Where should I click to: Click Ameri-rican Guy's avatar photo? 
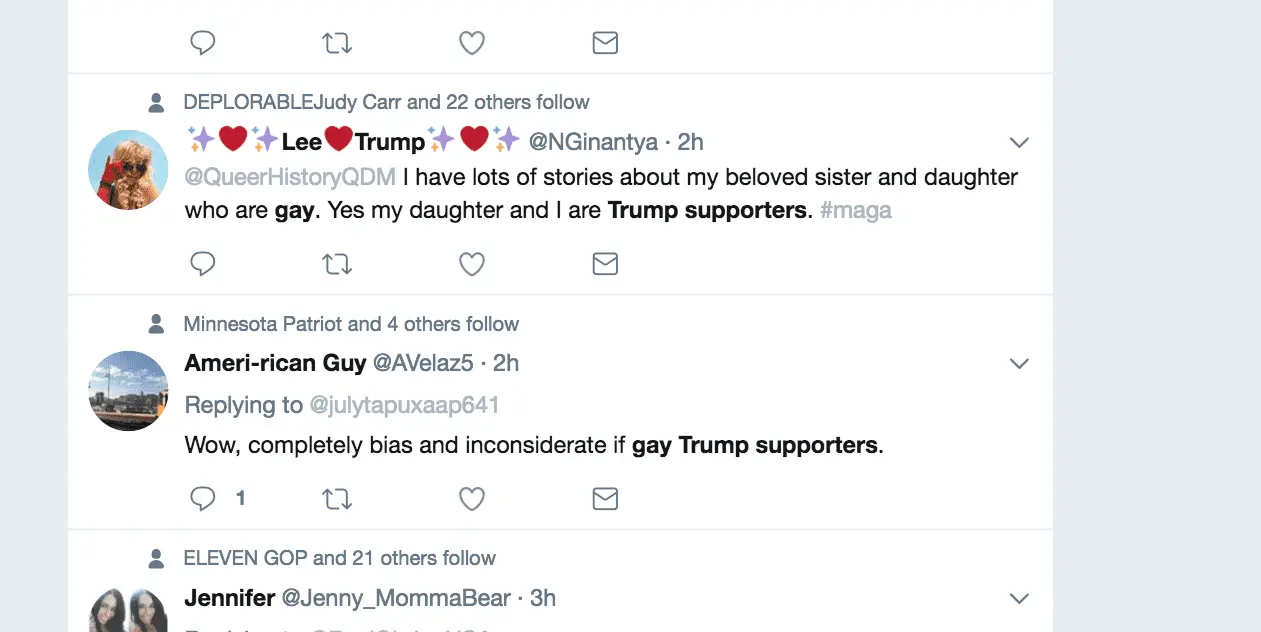(x=128, y=391)
